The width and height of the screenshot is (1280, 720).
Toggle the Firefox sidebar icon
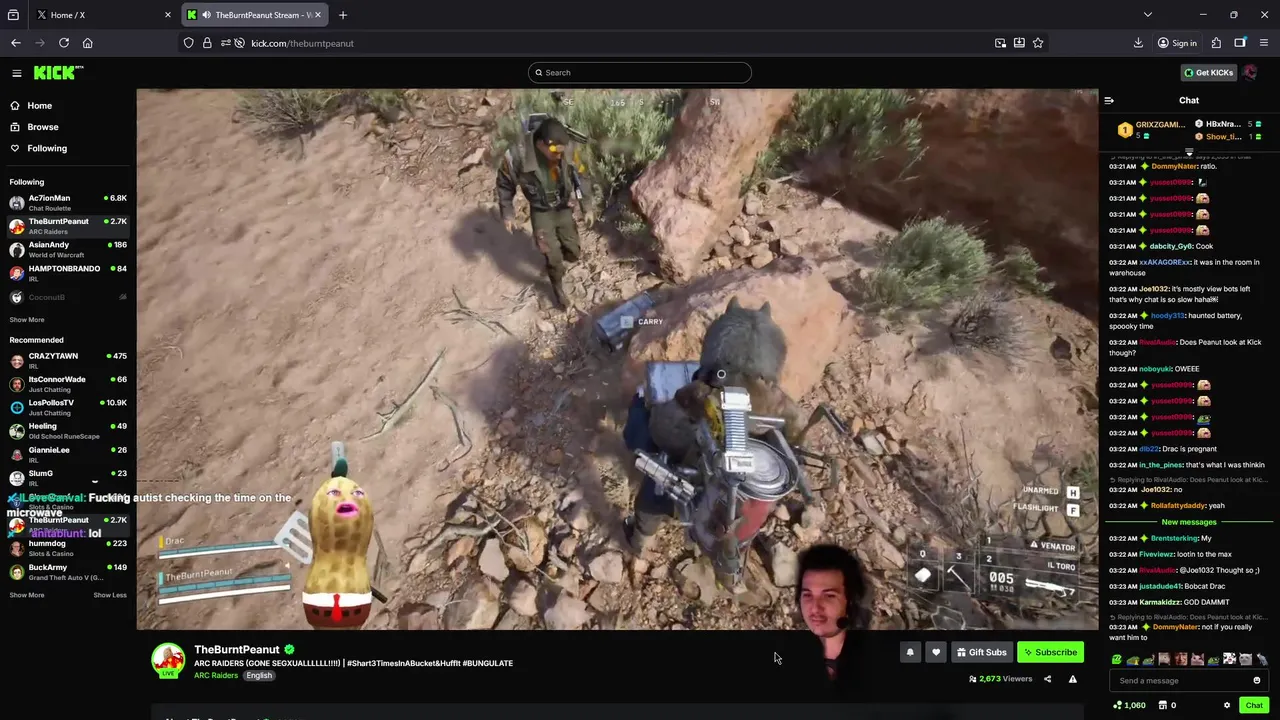(x=1240, y=43)
